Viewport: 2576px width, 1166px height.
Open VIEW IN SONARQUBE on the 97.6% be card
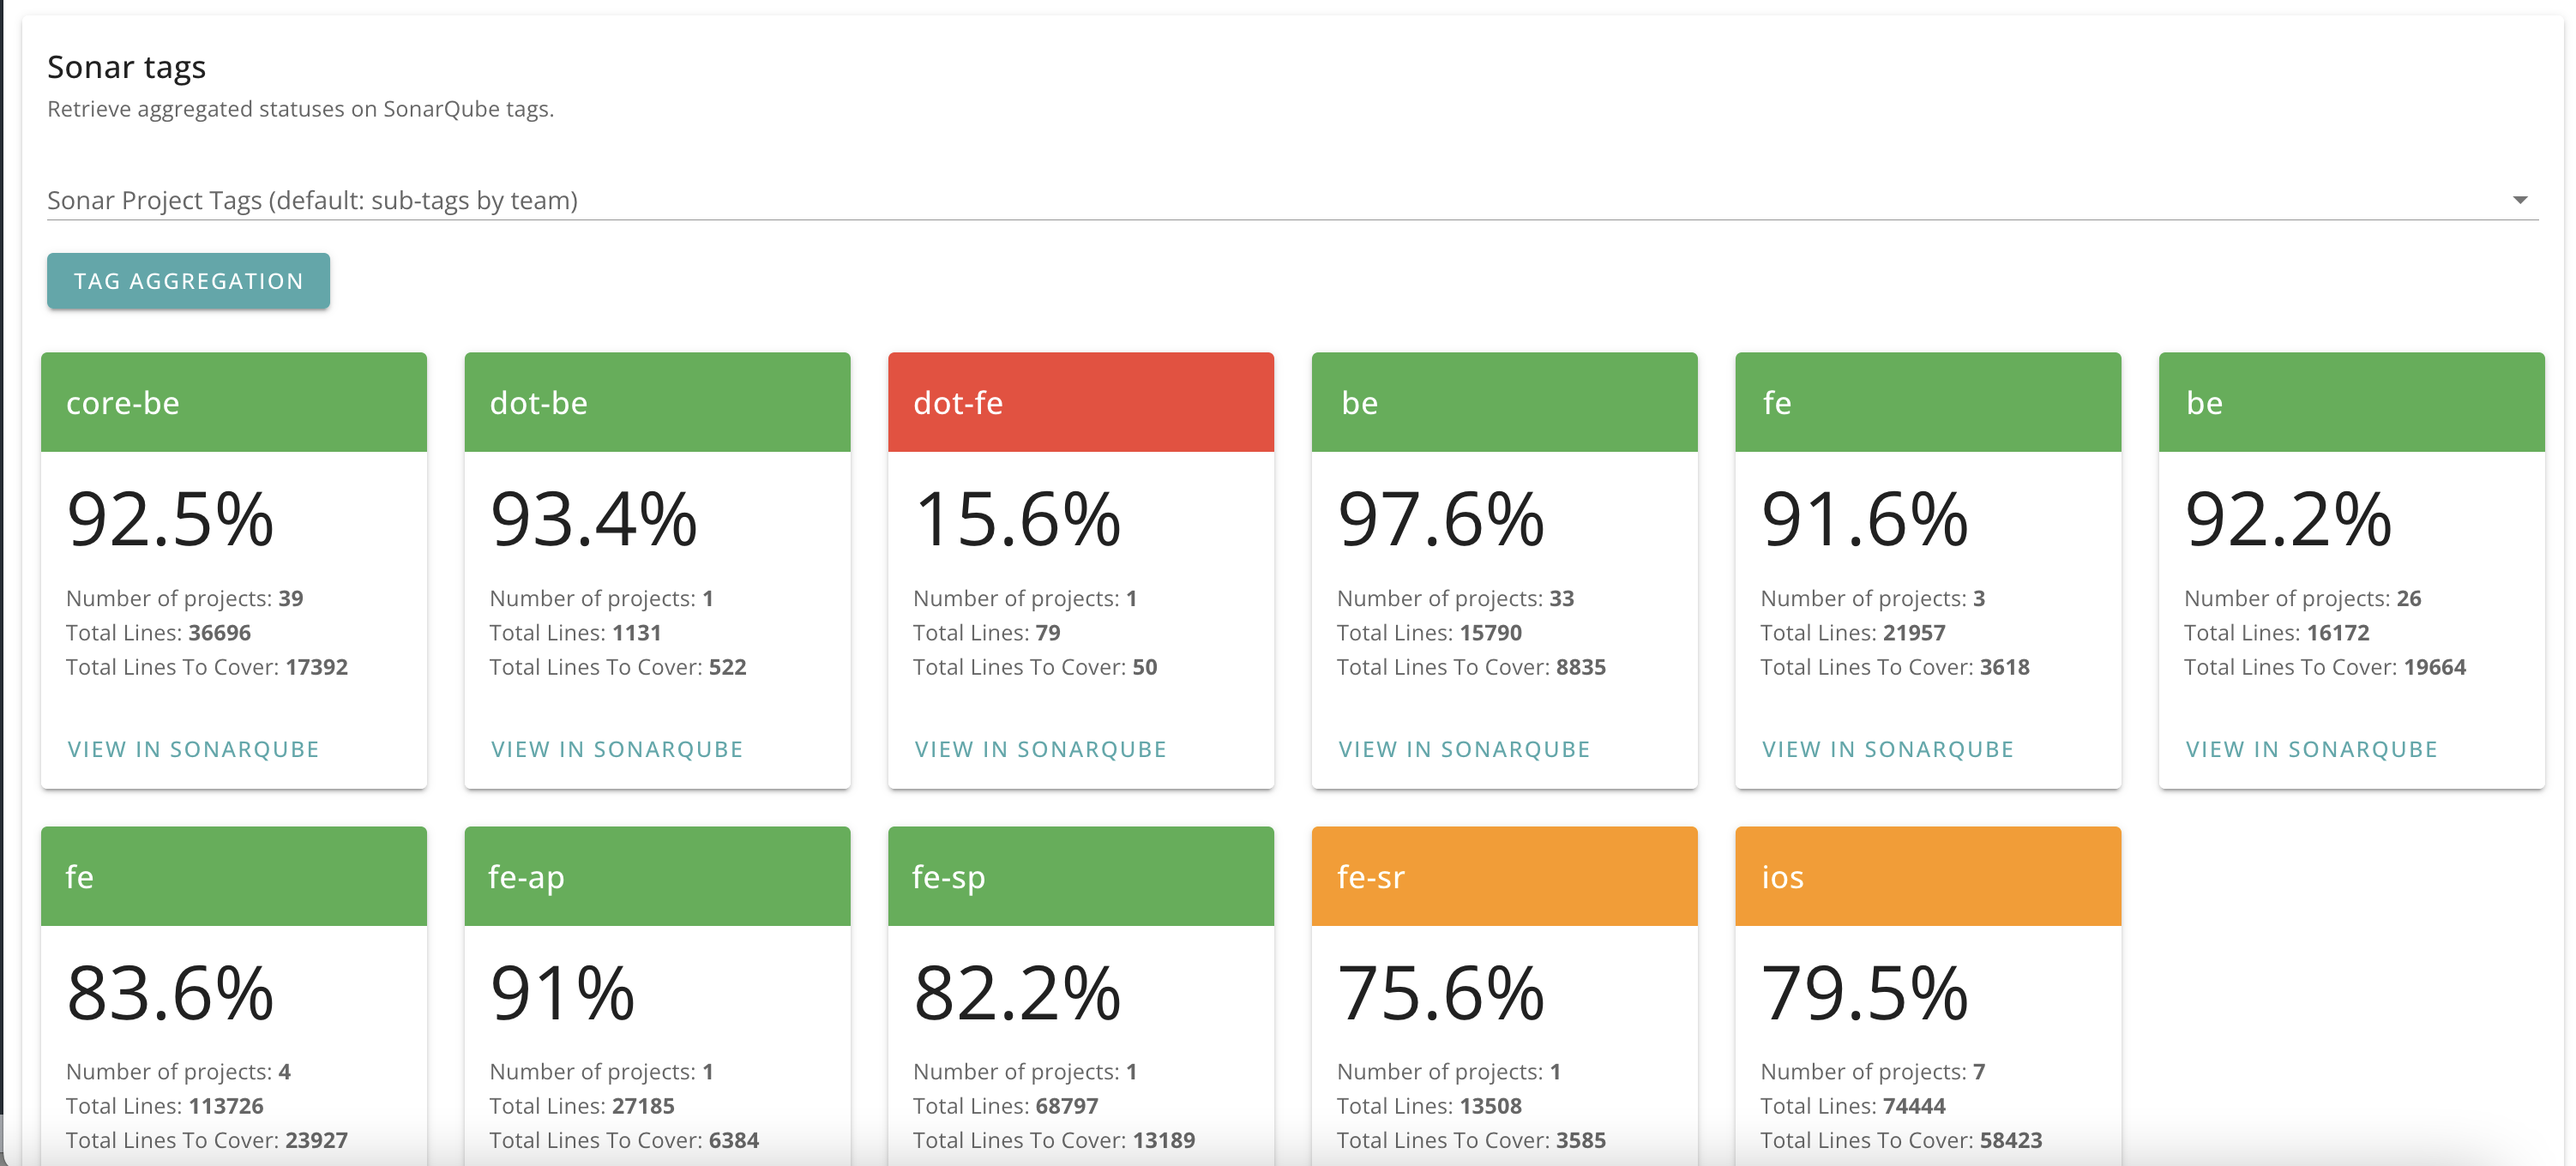point(1464,749)
